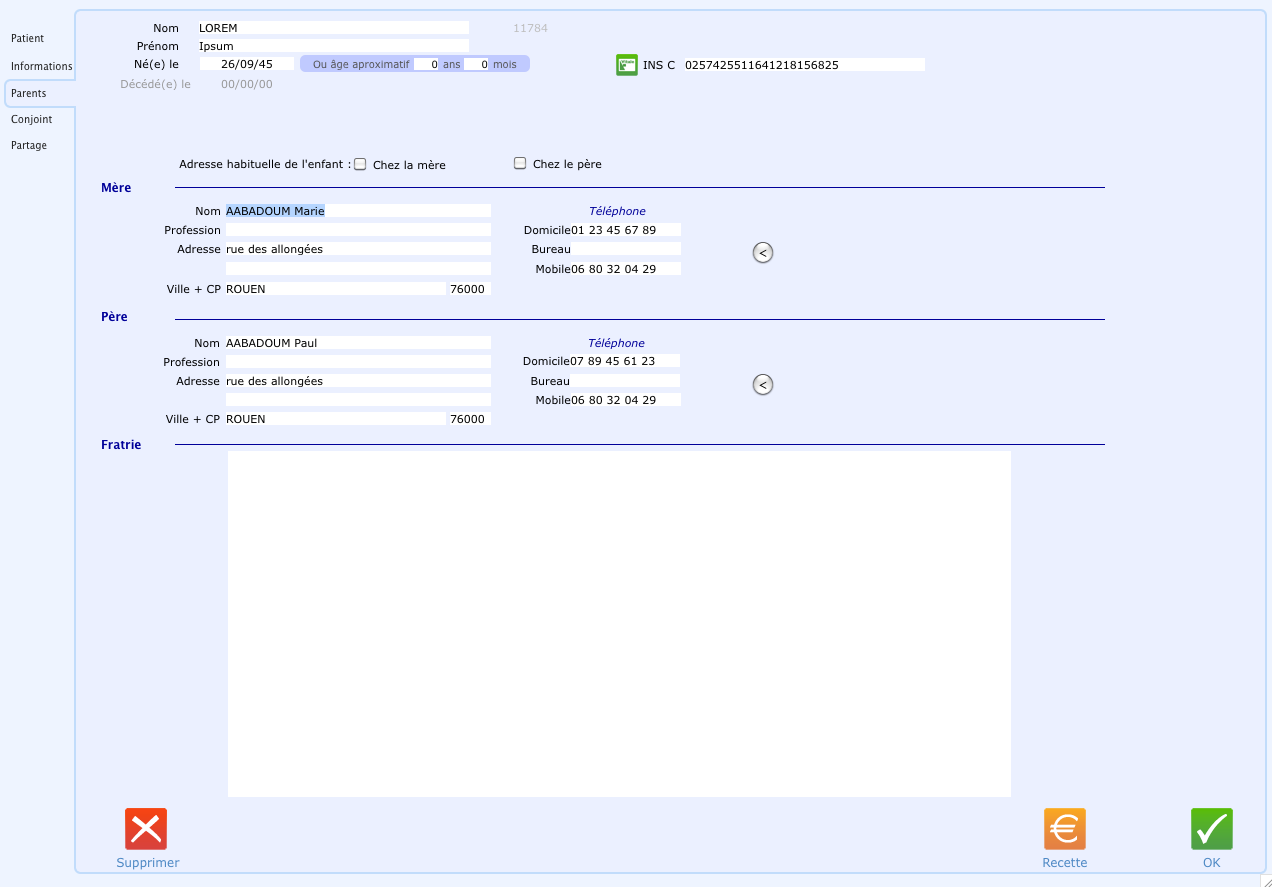This screenshot has width=1272, height=887.
Task: Click the round arrow button beside Mère's phones
Action: pyautogui.click(x=763, y=253)
